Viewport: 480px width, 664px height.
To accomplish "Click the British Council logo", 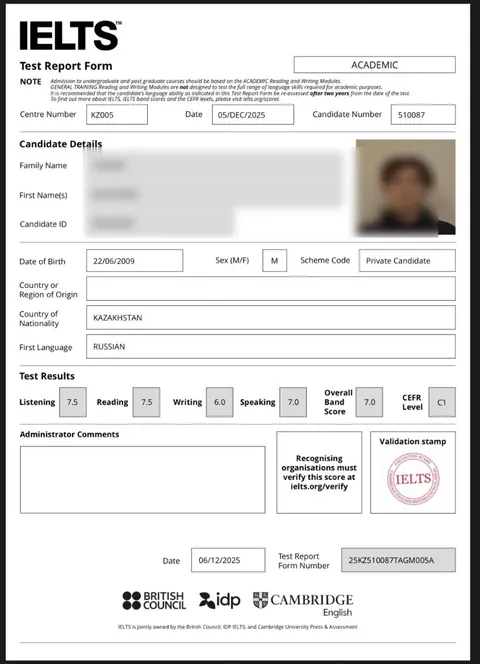I will (154, 600).
